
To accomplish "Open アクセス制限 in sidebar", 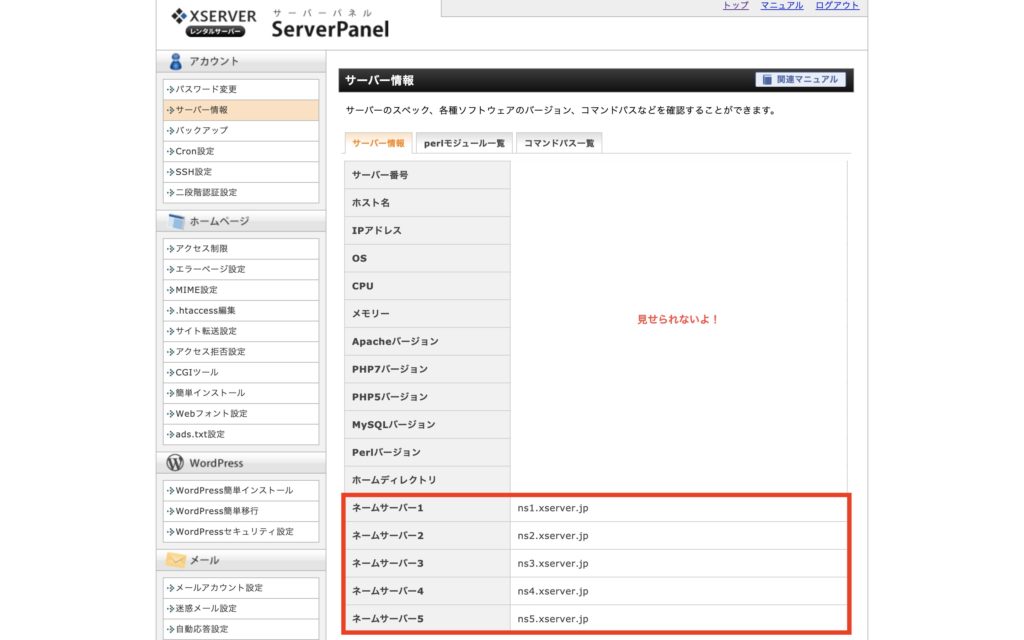I will [241, 249].
